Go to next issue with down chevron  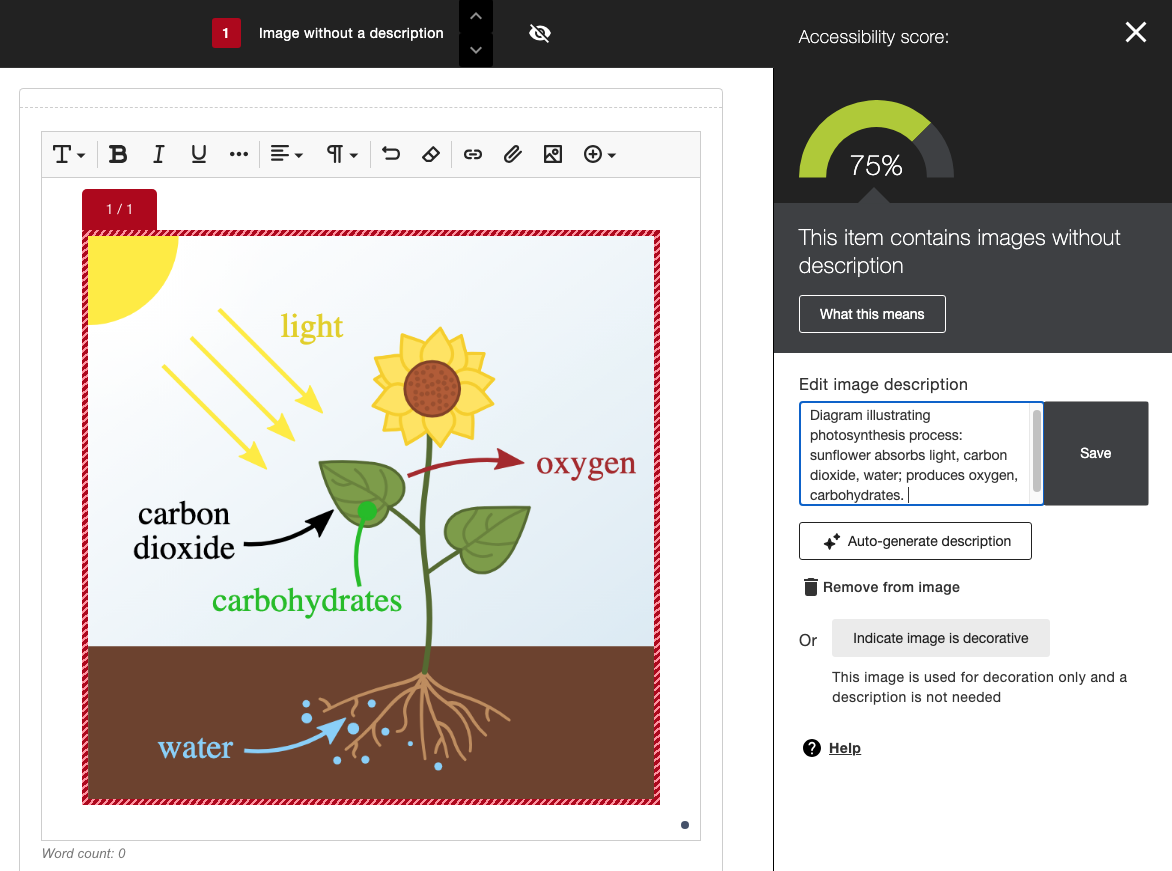476,50
